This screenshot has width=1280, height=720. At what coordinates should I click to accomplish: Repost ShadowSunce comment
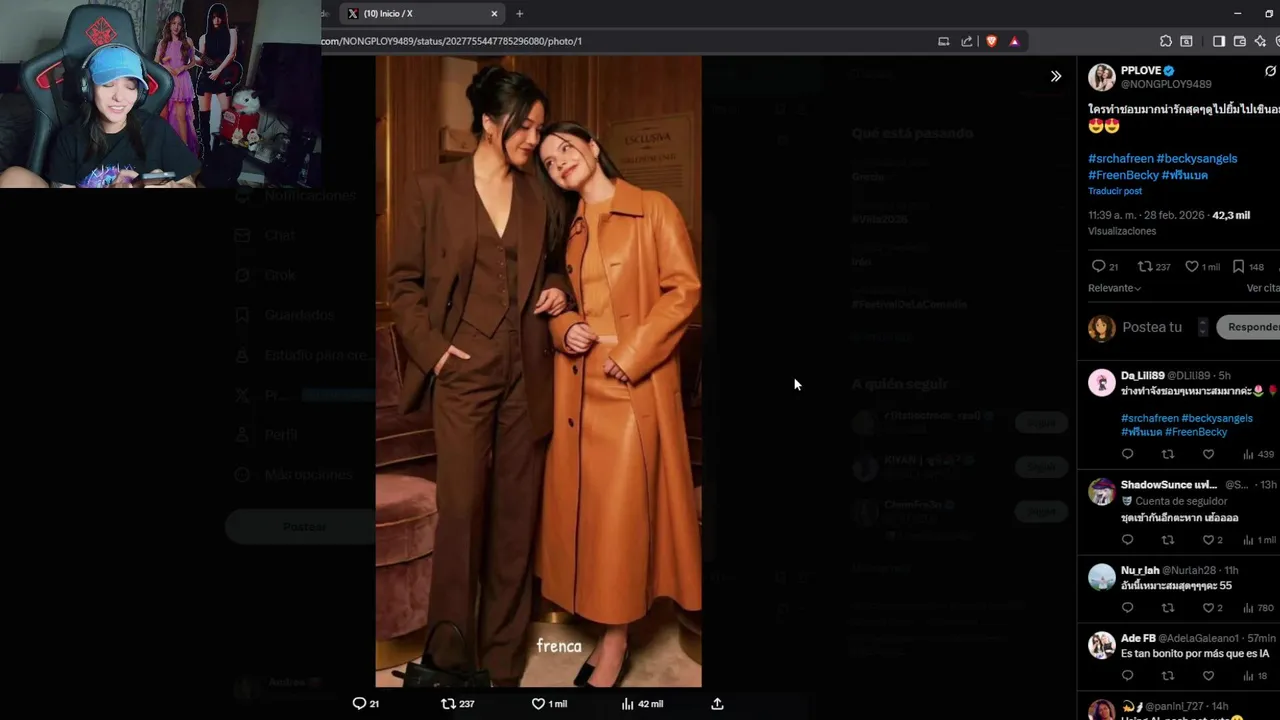point(1167,540)
